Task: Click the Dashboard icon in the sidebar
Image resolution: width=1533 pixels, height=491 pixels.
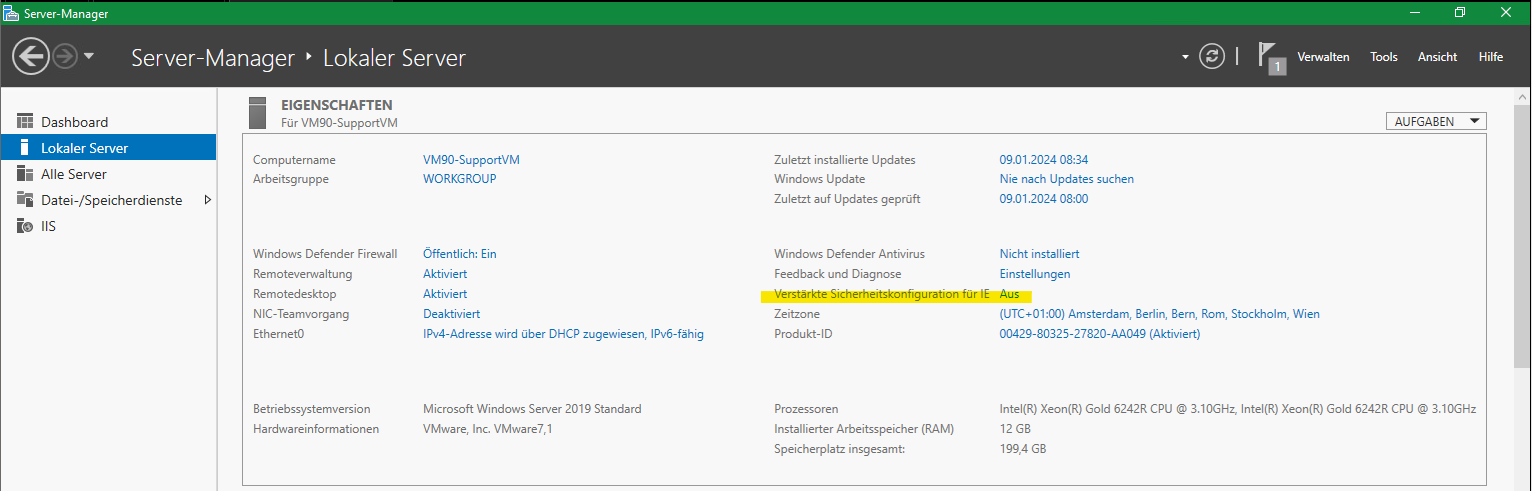Action: tap(25, 122)
